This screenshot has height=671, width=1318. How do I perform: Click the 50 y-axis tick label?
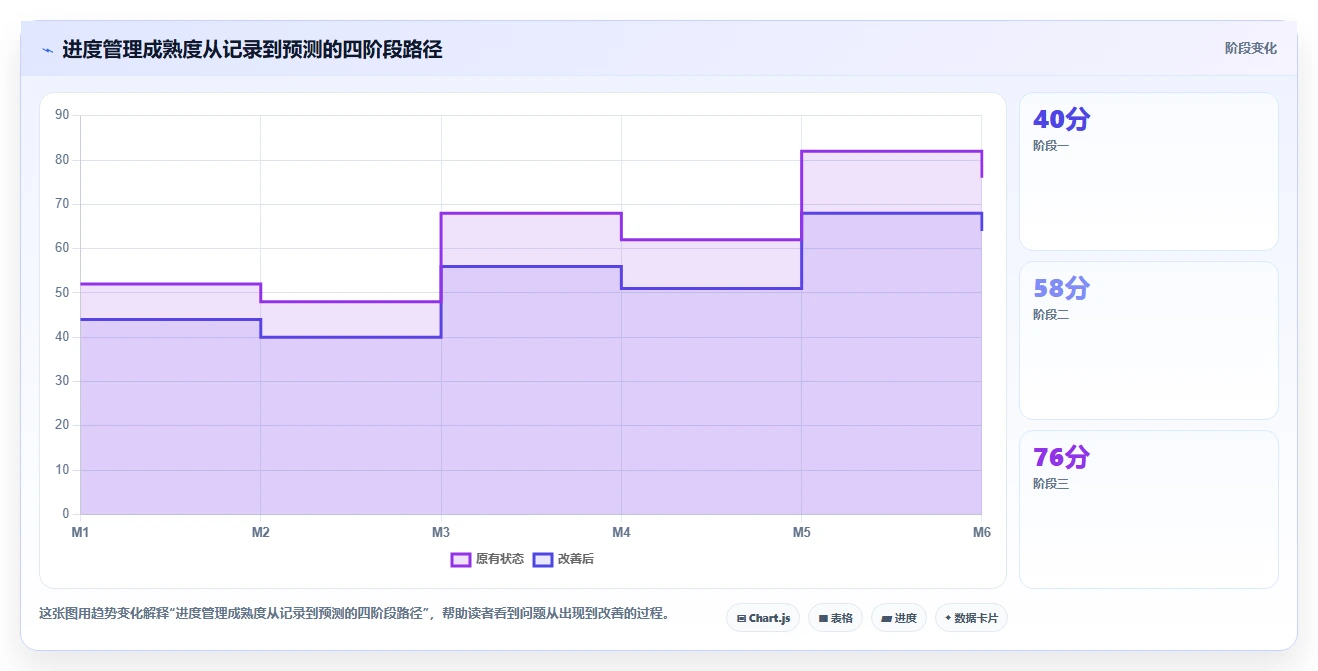click(62, 292)
